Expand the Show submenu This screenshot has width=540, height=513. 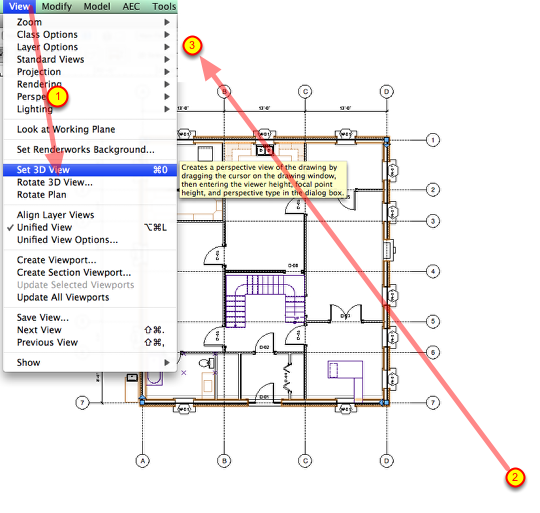[x=90, y=363]
